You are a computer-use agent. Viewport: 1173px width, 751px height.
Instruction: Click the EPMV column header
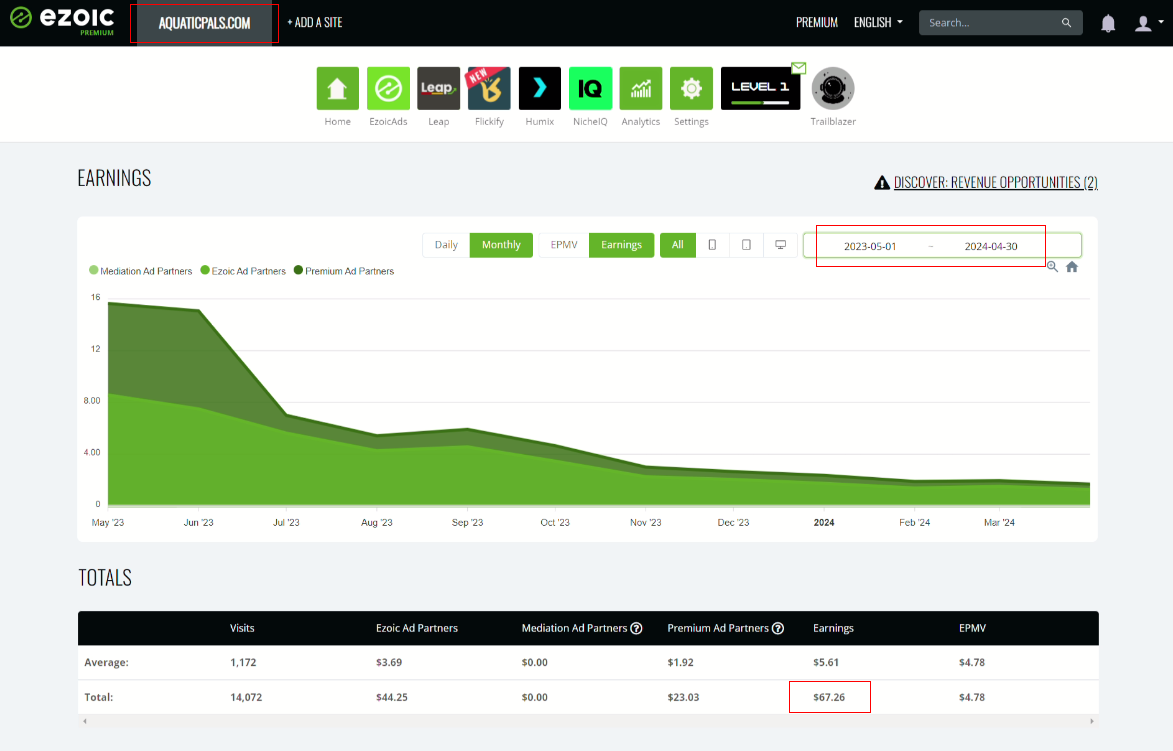pyautogui.click(x=973, y=628)
